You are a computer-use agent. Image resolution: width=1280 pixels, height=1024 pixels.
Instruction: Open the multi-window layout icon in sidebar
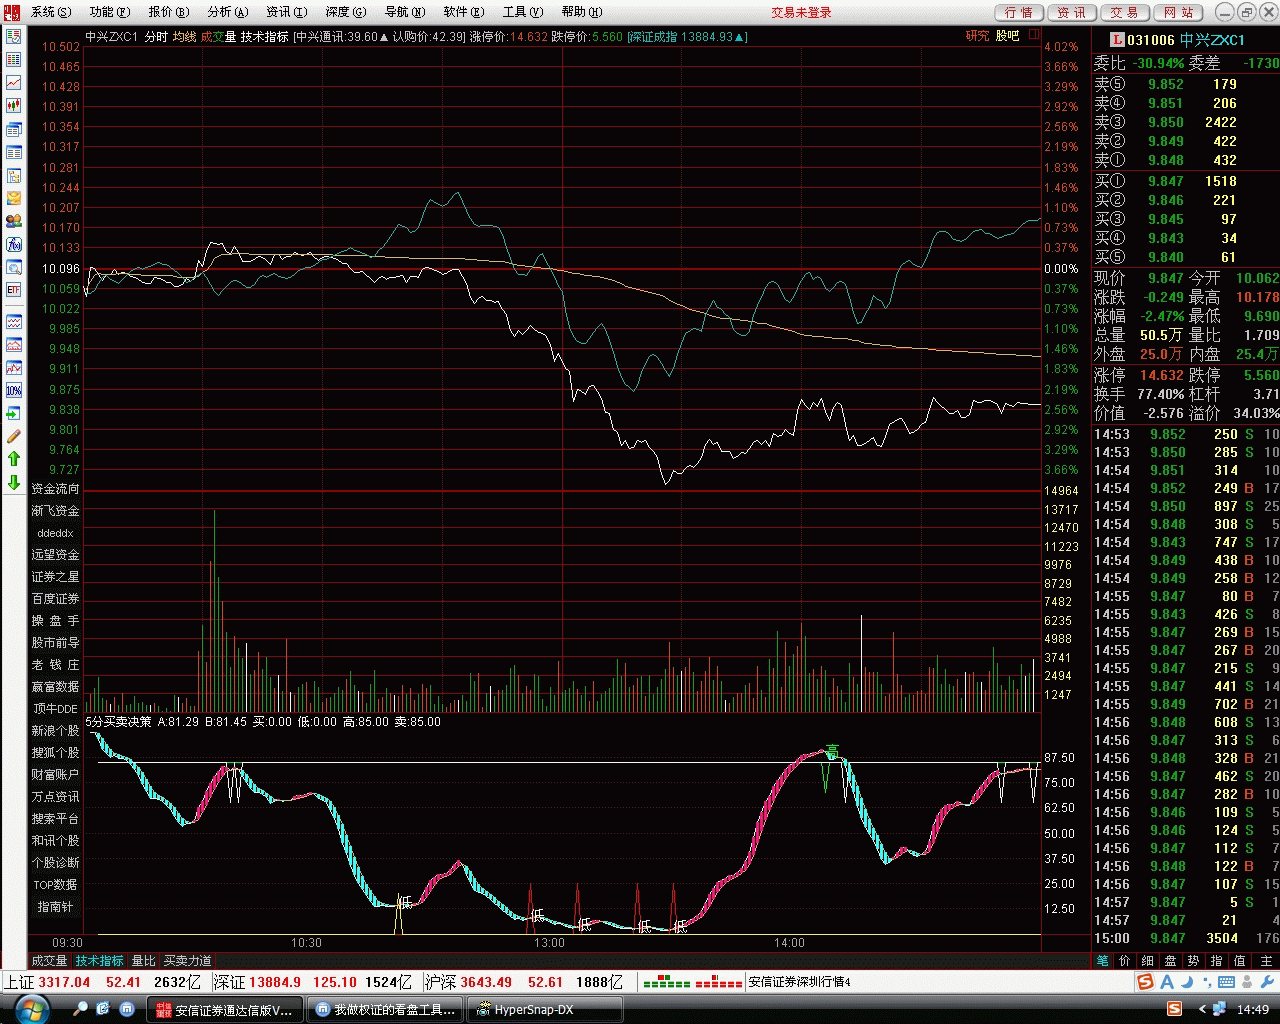coord(14,129)
